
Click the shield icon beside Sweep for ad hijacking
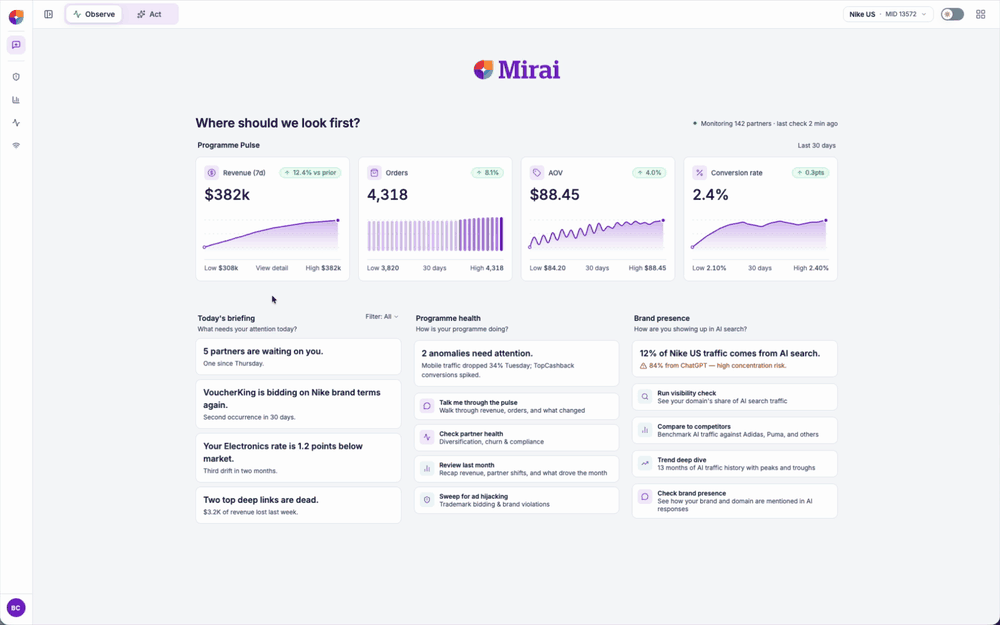tap(427, 500)
